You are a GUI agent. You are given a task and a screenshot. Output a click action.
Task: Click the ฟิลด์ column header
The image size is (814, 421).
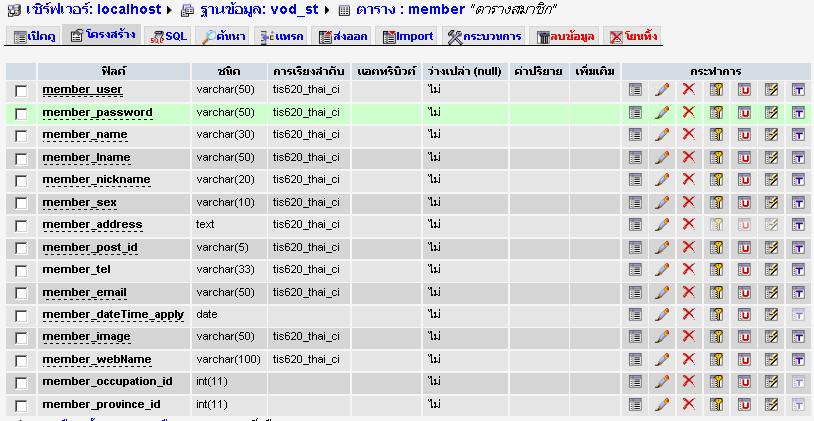click(114, 71)
